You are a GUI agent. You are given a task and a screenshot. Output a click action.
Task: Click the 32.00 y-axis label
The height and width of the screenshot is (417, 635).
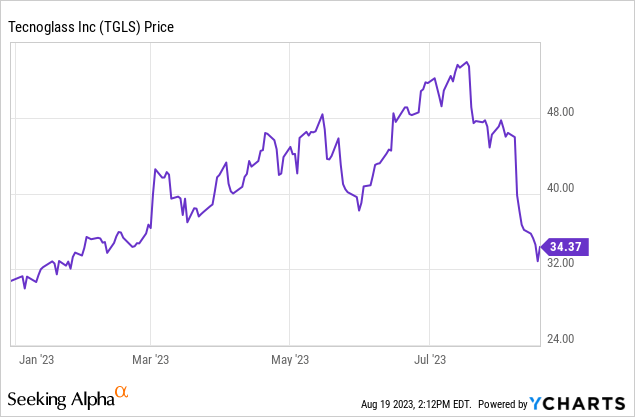click(559, 263)
